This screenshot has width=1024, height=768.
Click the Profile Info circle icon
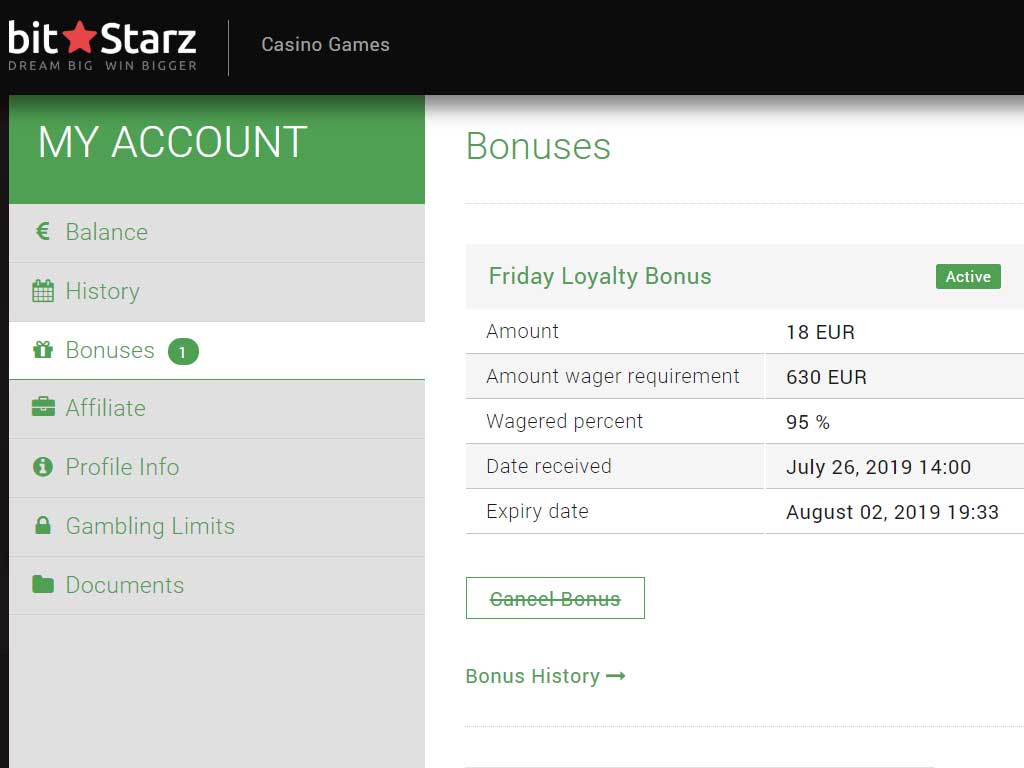click(x=43, y=467)
